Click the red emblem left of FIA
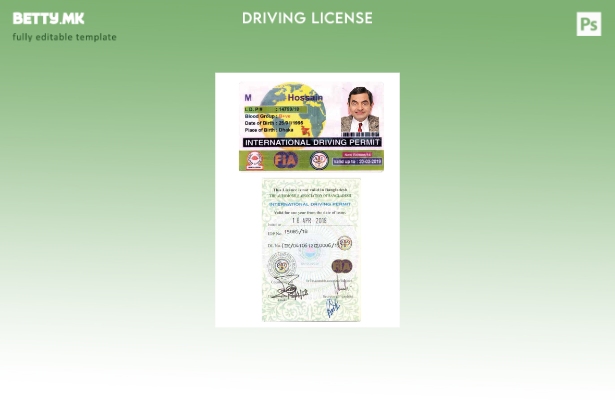Image resolution: width=615 pixels, height=400 pixels. coord(255,160)
